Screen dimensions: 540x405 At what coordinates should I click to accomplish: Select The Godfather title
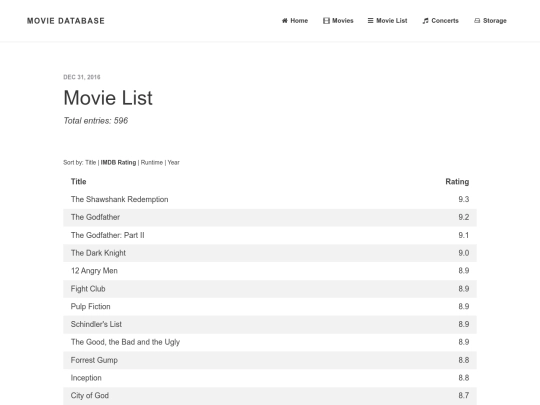[95, 217]
